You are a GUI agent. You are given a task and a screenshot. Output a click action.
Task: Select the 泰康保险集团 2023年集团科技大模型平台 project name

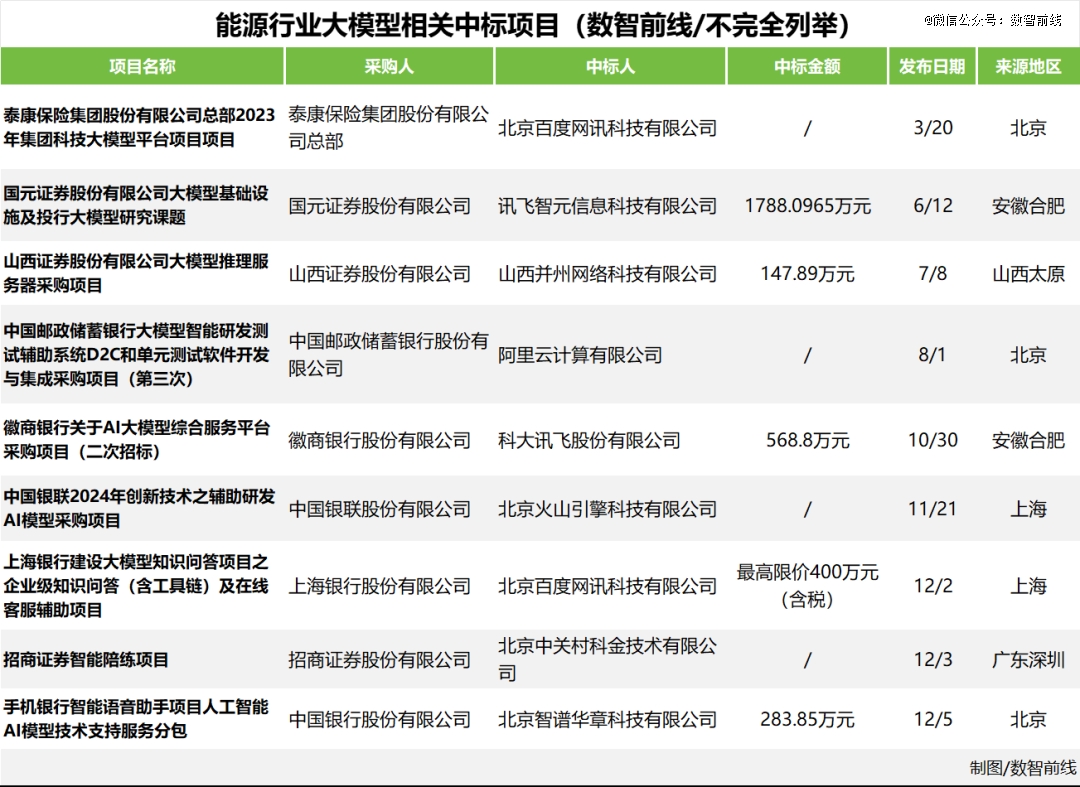click(x=139, y=127)
